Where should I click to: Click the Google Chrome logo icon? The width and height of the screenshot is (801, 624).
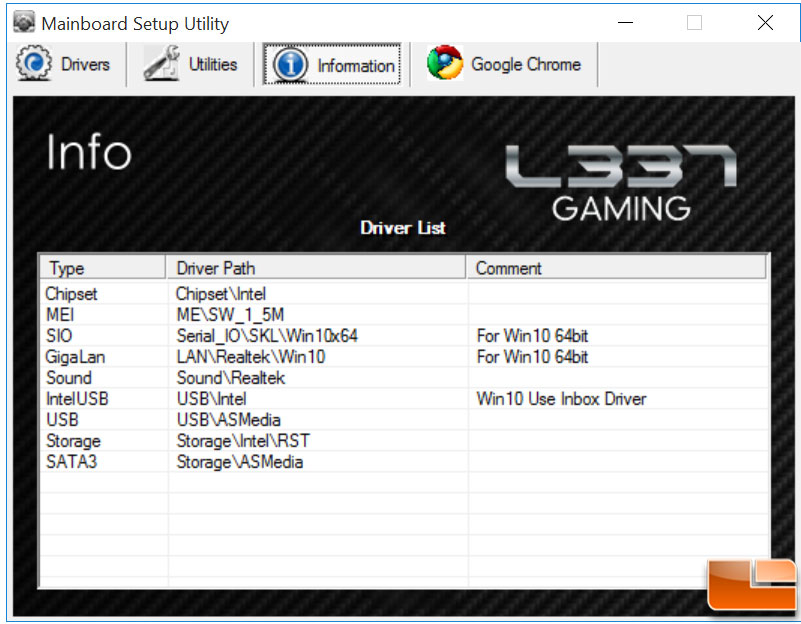(x=445, y=63)
